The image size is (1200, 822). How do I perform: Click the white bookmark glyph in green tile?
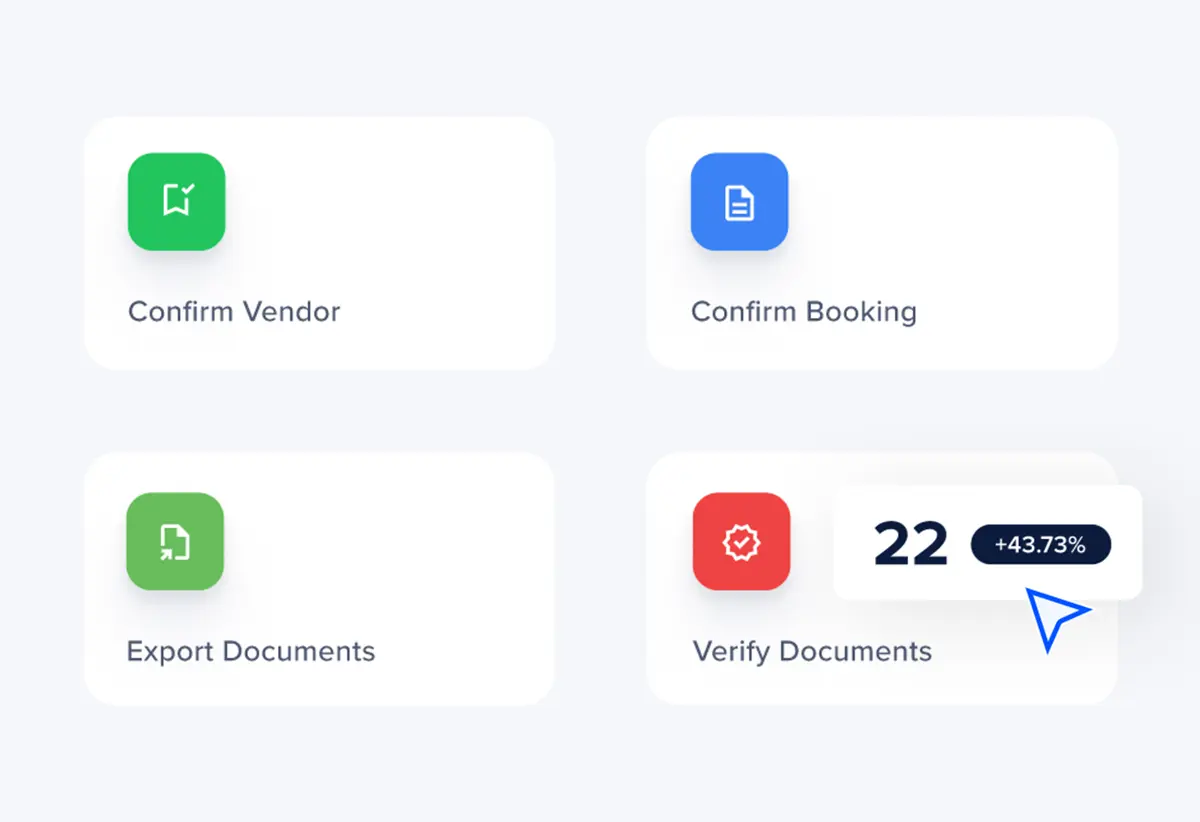[x=177, y=201]
